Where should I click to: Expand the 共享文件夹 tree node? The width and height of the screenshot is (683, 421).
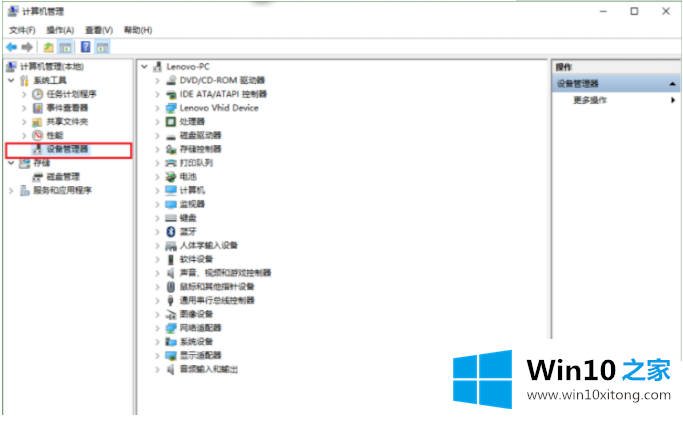click(24, 122)
